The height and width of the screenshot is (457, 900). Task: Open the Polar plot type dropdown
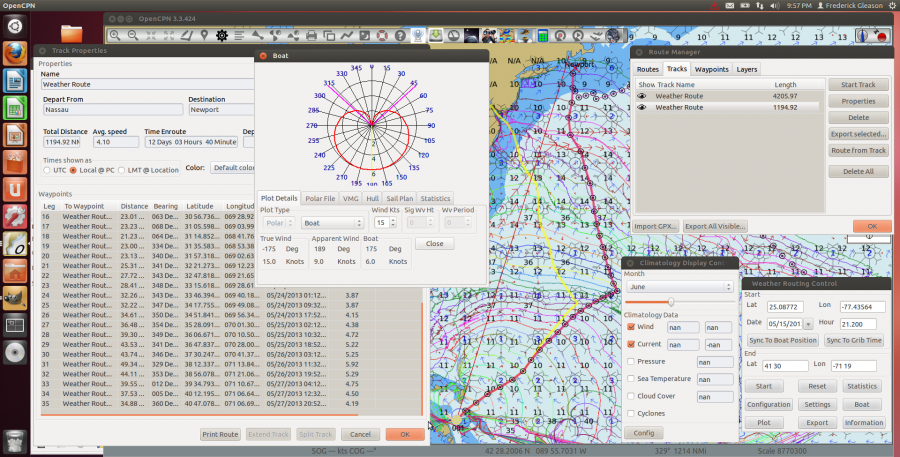click(279, 223)
